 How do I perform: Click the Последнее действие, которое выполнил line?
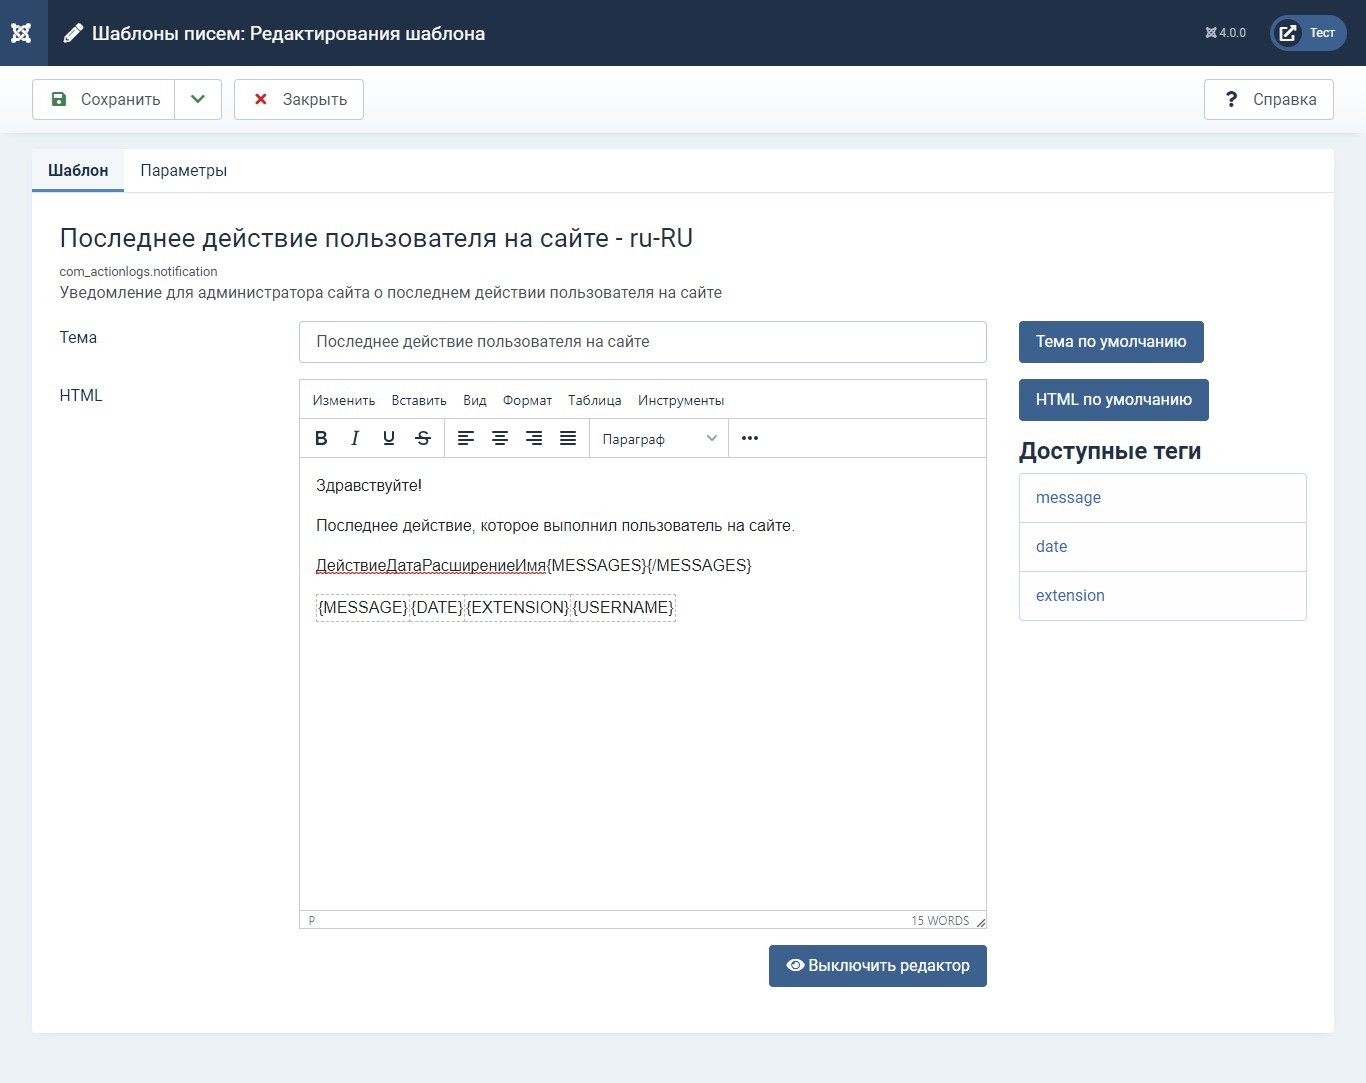pos(555,525)
